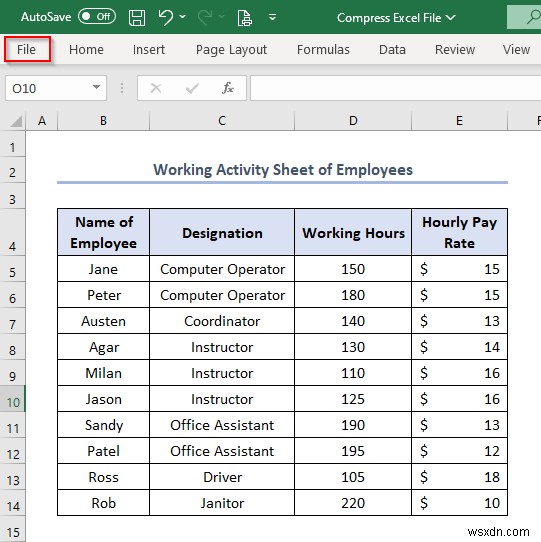
Task: Click the Undo arrow icon
Action: (x=166, y=17)
